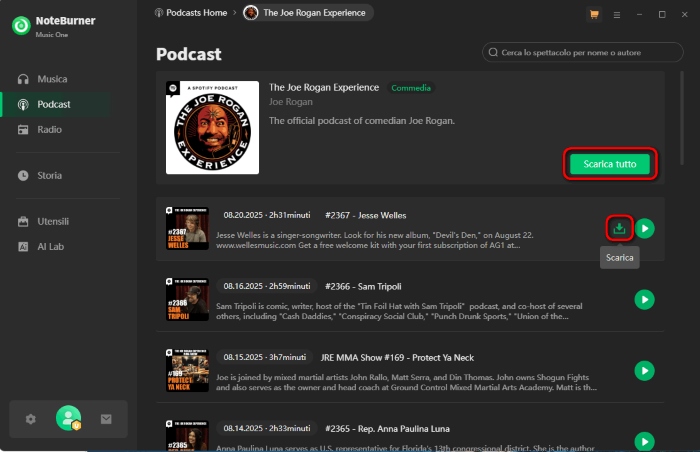This screenshot has height=452, width=700.
Task: Click title "#2365 - Rep. Anna Paulina Luna"
Action: click(x=388, y=428)
